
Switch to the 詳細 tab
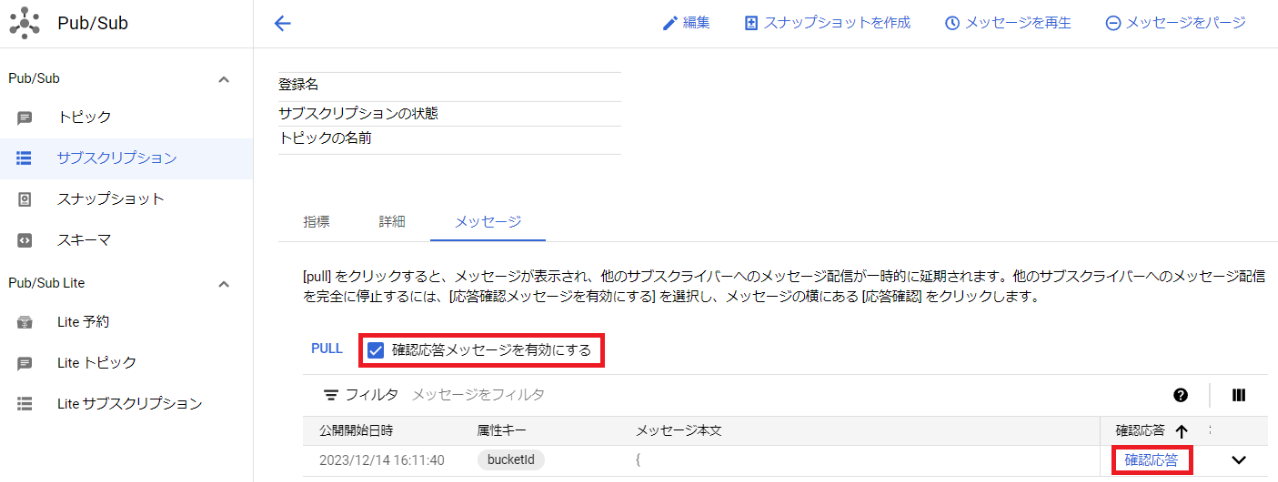click(392, 221)
